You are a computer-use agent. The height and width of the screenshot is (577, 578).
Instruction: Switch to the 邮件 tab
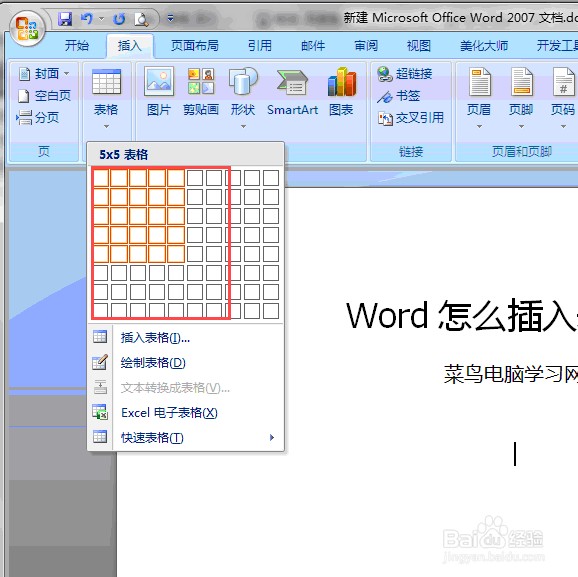pos(313,46)
